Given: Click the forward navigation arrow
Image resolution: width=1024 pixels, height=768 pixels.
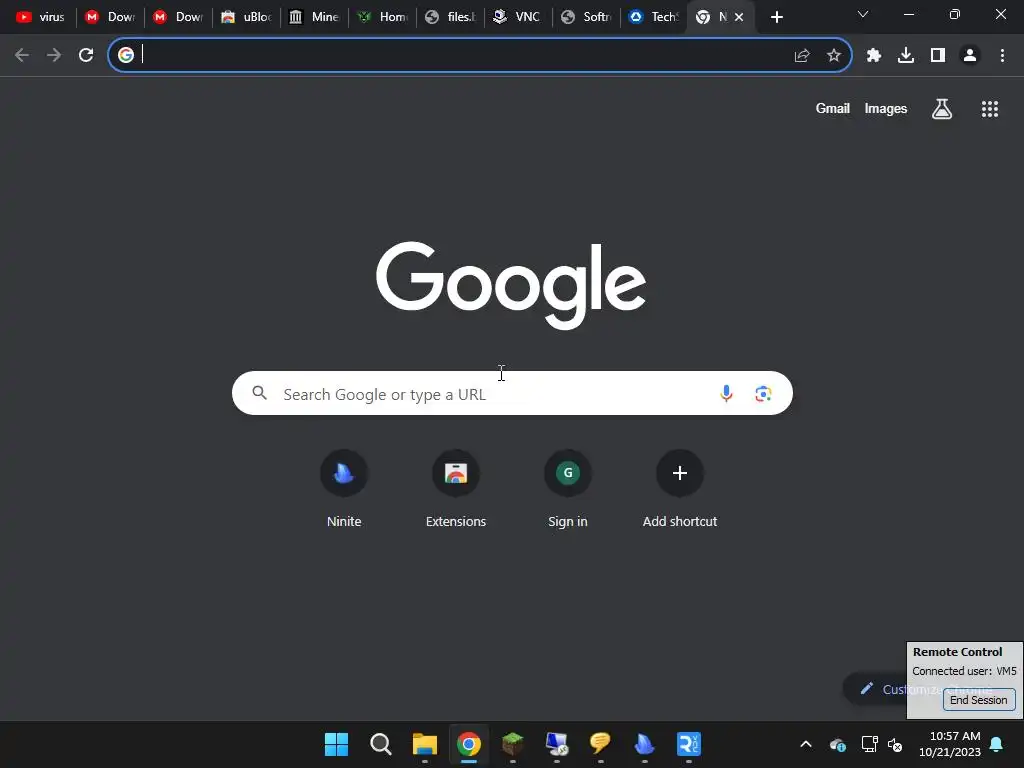Looking at the screenshot, I should click(54, 56).
